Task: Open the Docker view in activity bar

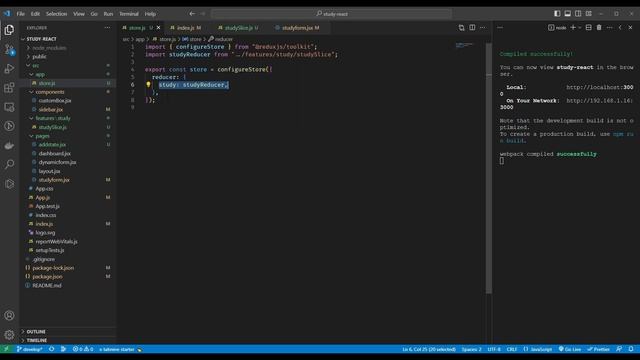Action: click(x=9, y=145)
